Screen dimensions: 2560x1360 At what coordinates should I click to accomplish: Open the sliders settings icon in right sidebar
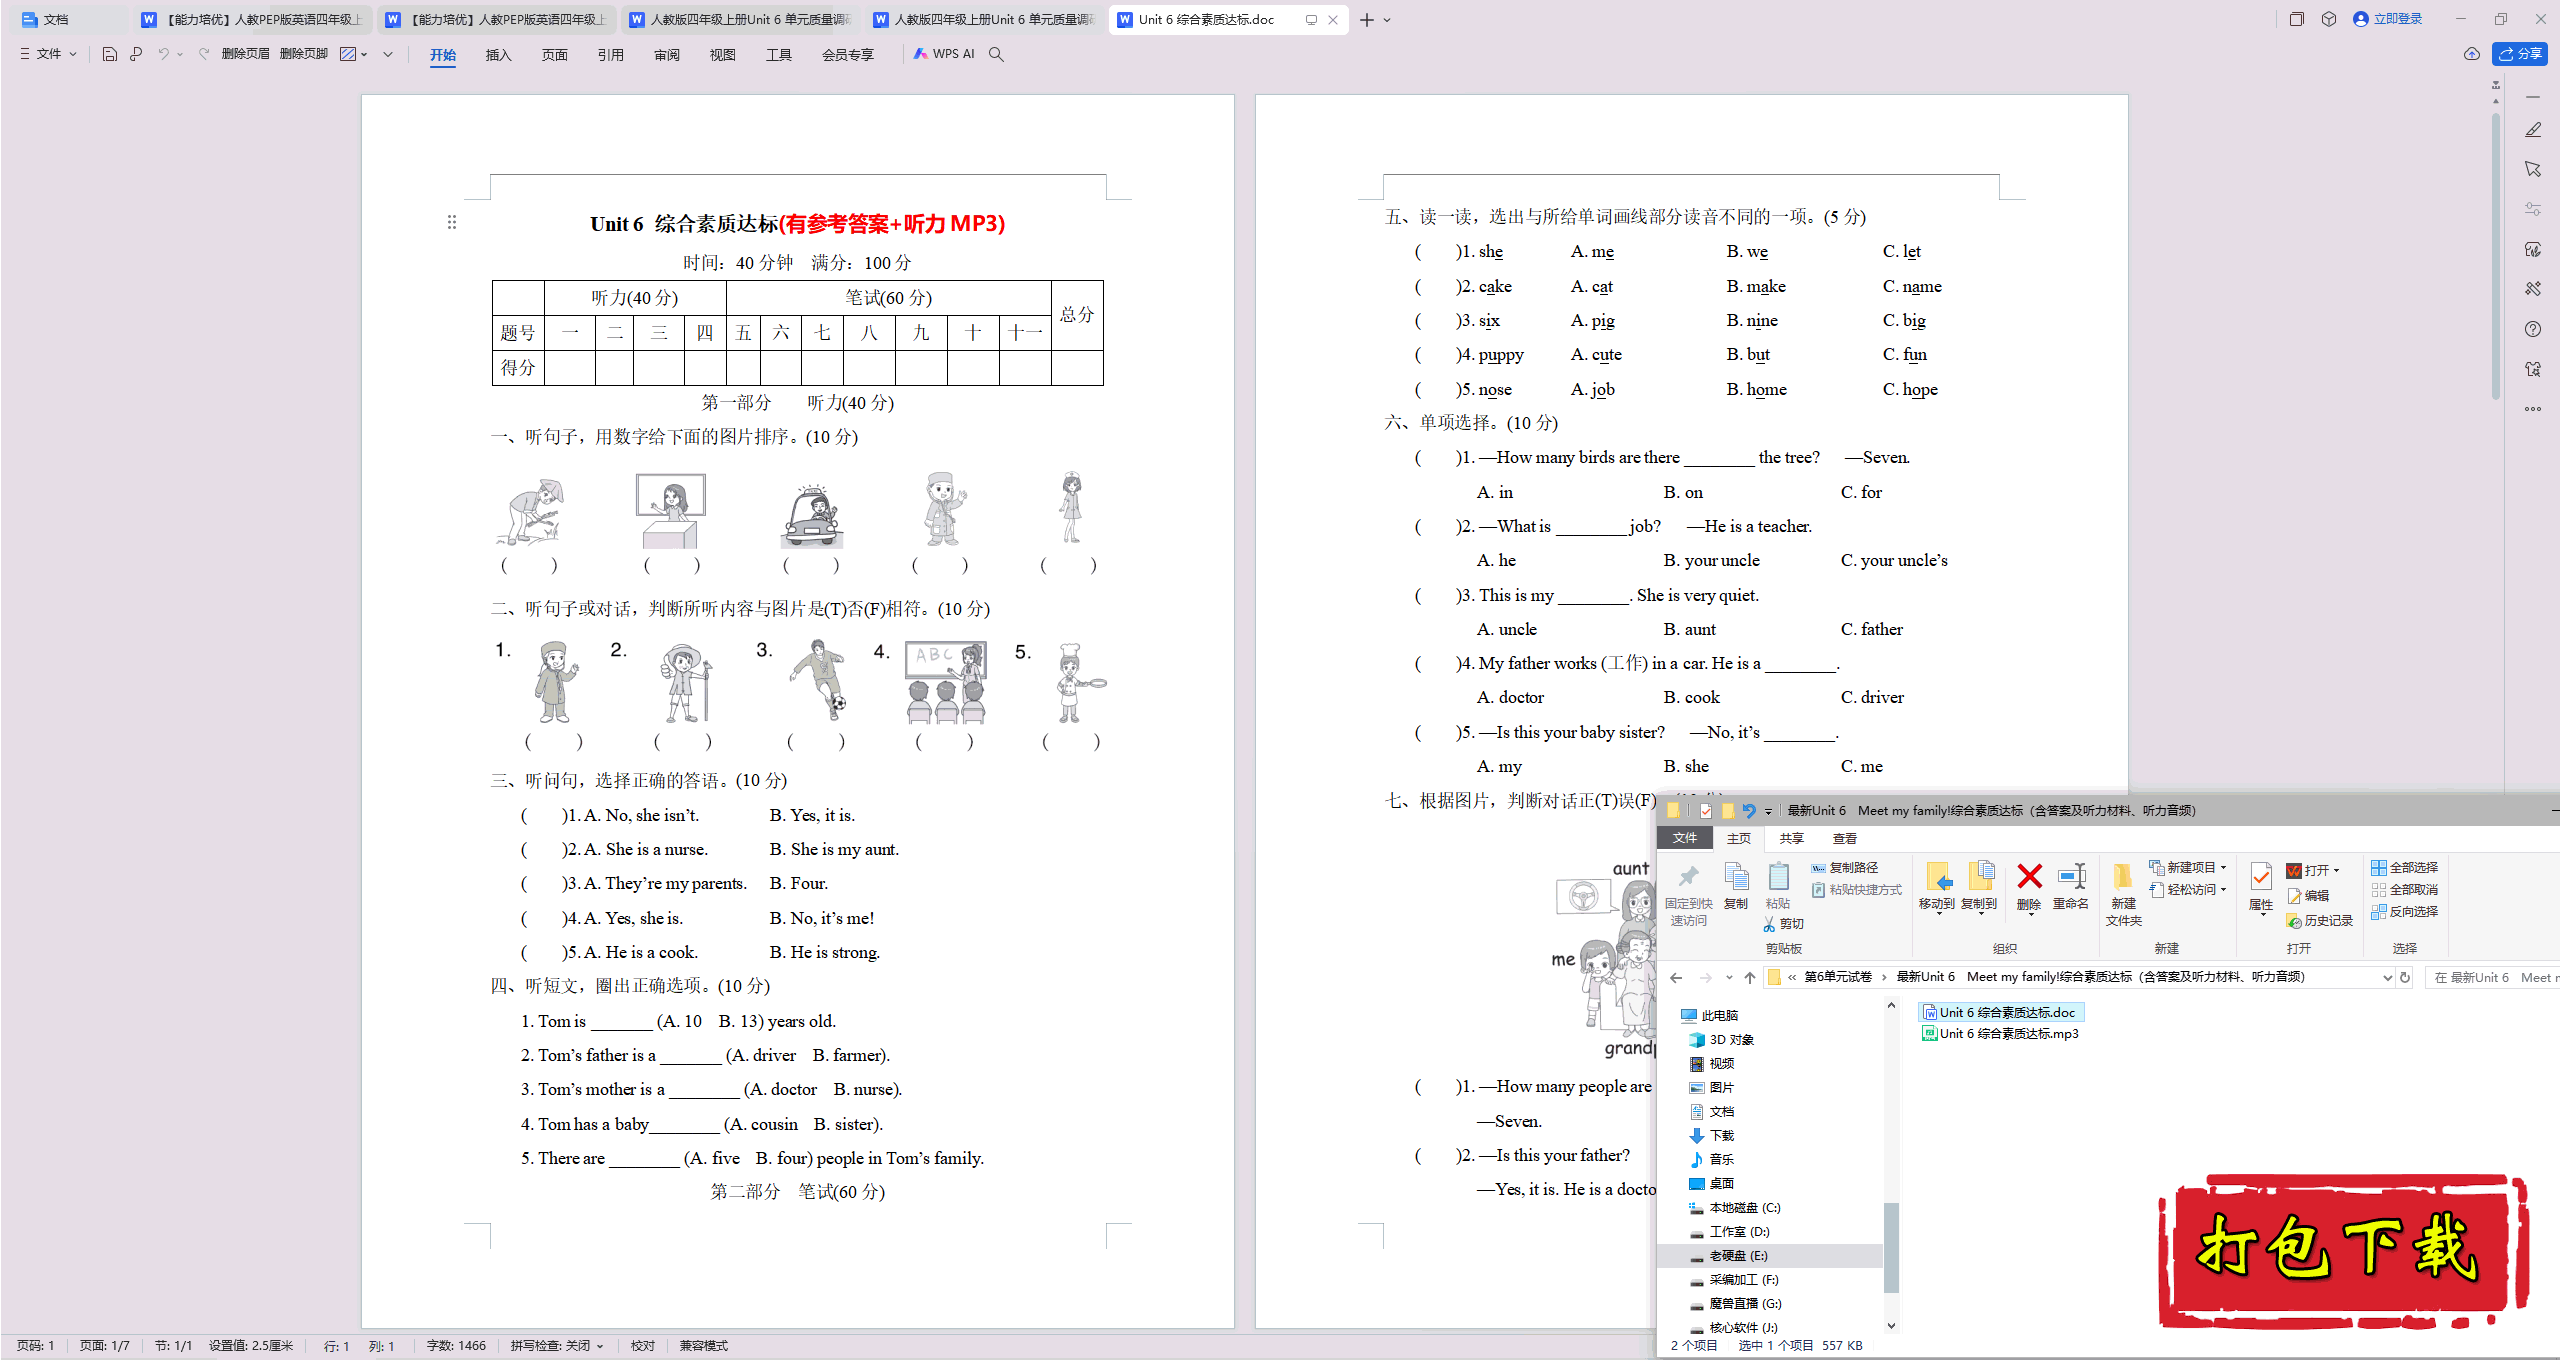(2533, 209)
